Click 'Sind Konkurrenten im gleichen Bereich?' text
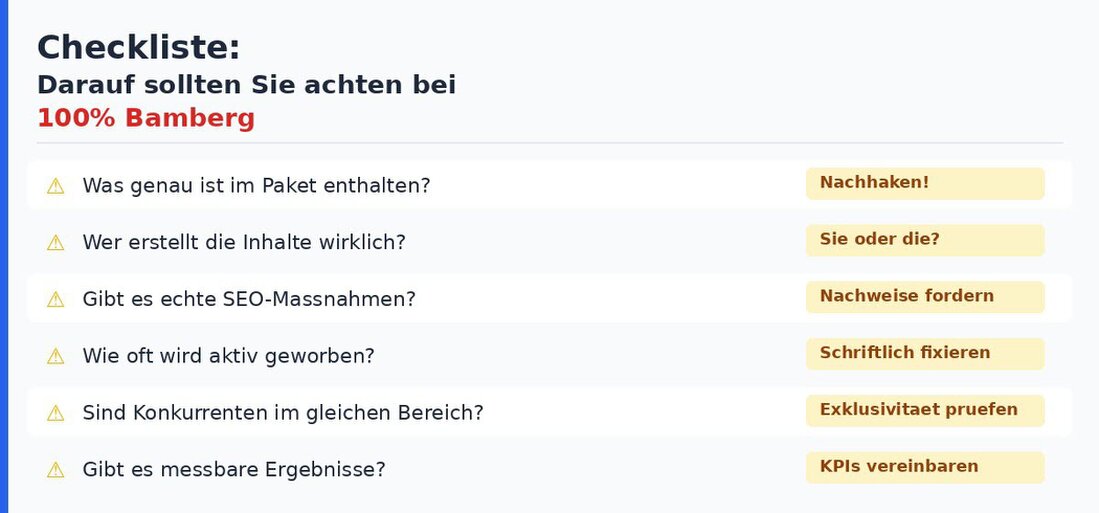The height and width of the screenshot is (513, 1099). pyautogui.click(x=283, y=413)
